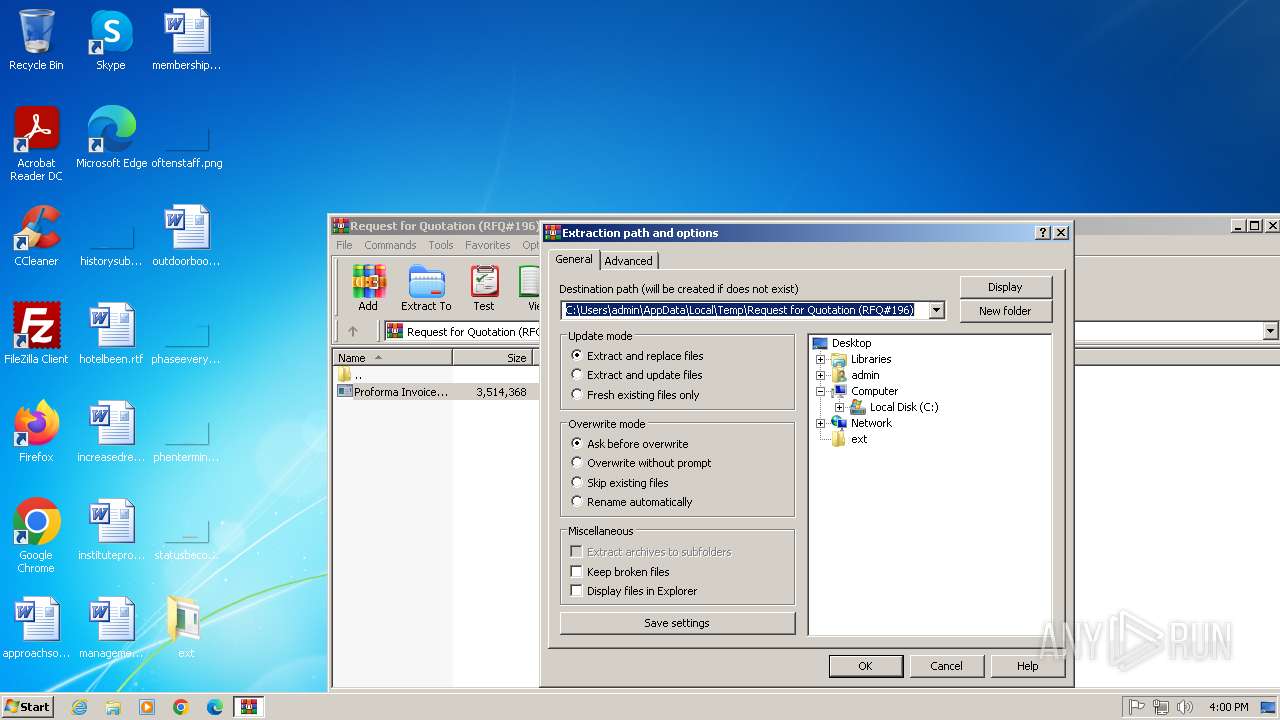Select the Proforma Invoice file row
This screenshot has width=1280, height=720.
(x=435, y=392)
